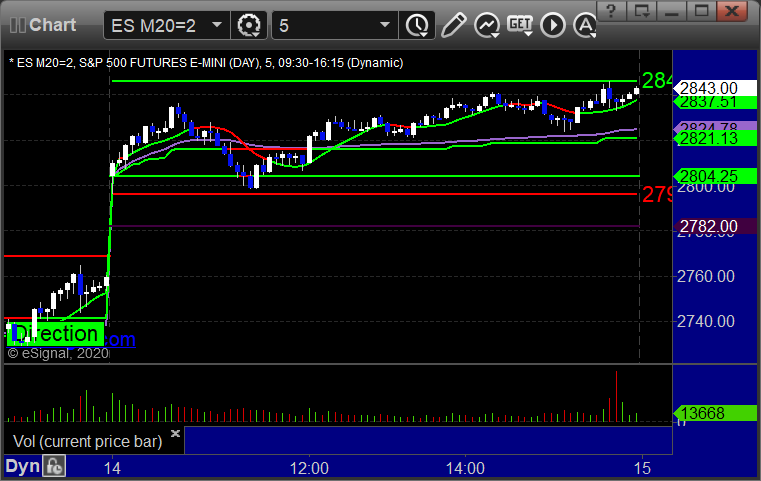Click the green Direction label box
The width and height of the screenshot is (761, 481).
tap(55, 334)
